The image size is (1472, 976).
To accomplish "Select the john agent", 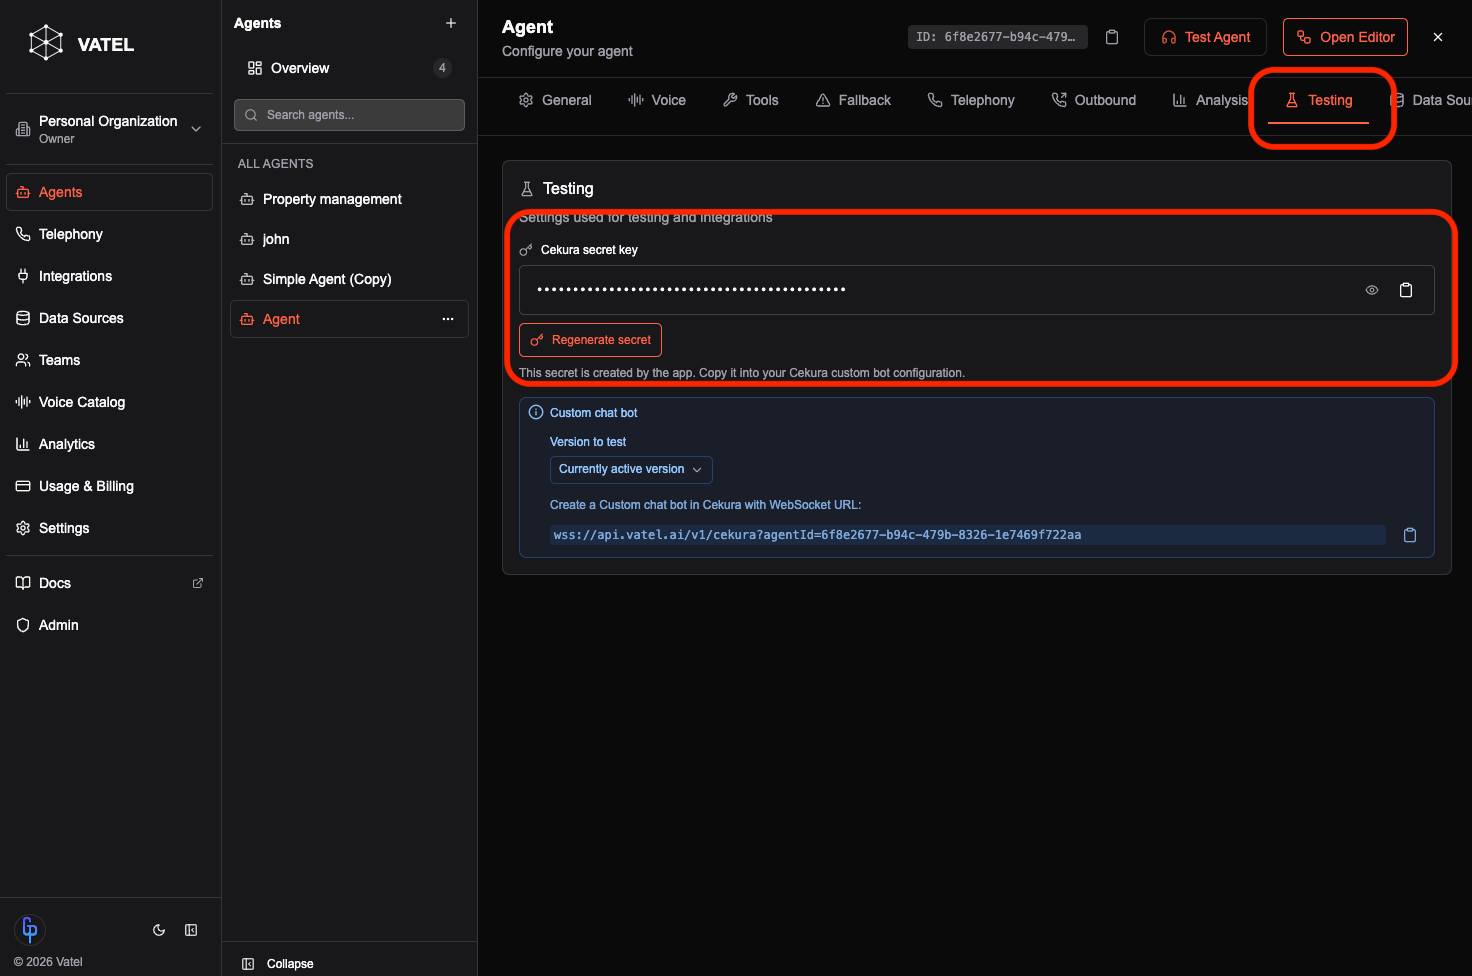I will pyautogui.click(x=349, y=239).
